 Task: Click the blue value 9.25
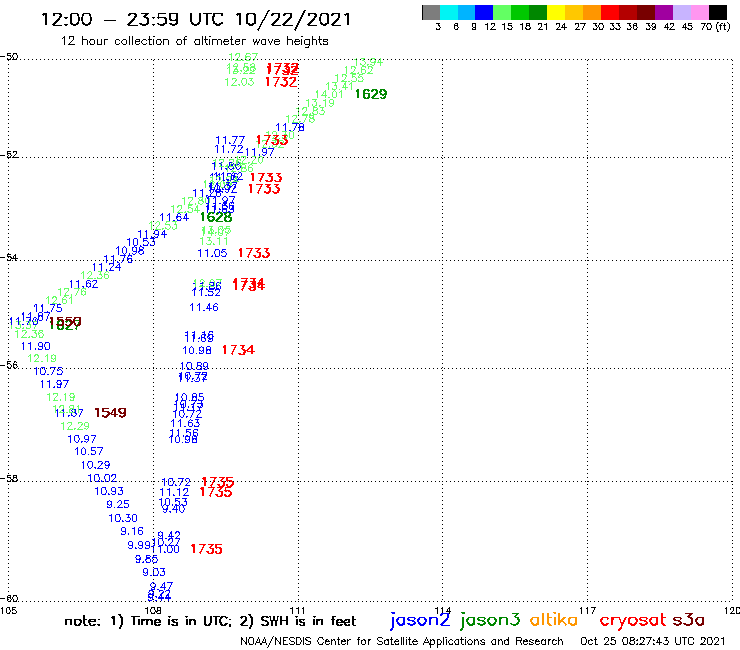(118, 504)
